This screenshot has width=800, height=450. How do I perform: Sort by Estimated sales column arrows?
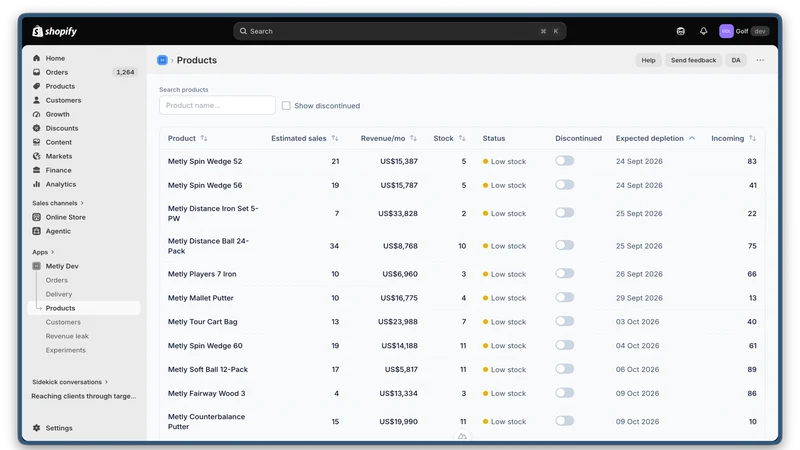tap(335, 138)
